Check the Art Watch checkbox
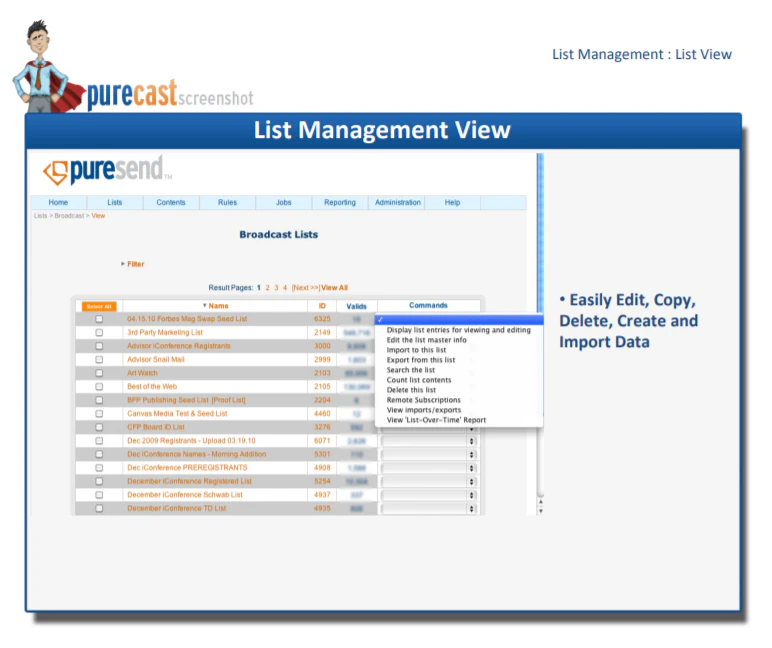Image resolution: width=772 pixels, height=648 pixels. [99, 373]
